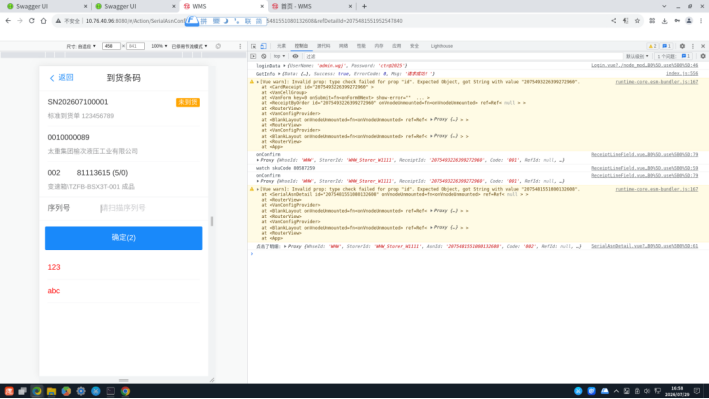Viewport: 709px width, 399px height.
Task: Switch to the Lighthouse DevTools tab
Action: pyautogui.click(x=441, y=46)
